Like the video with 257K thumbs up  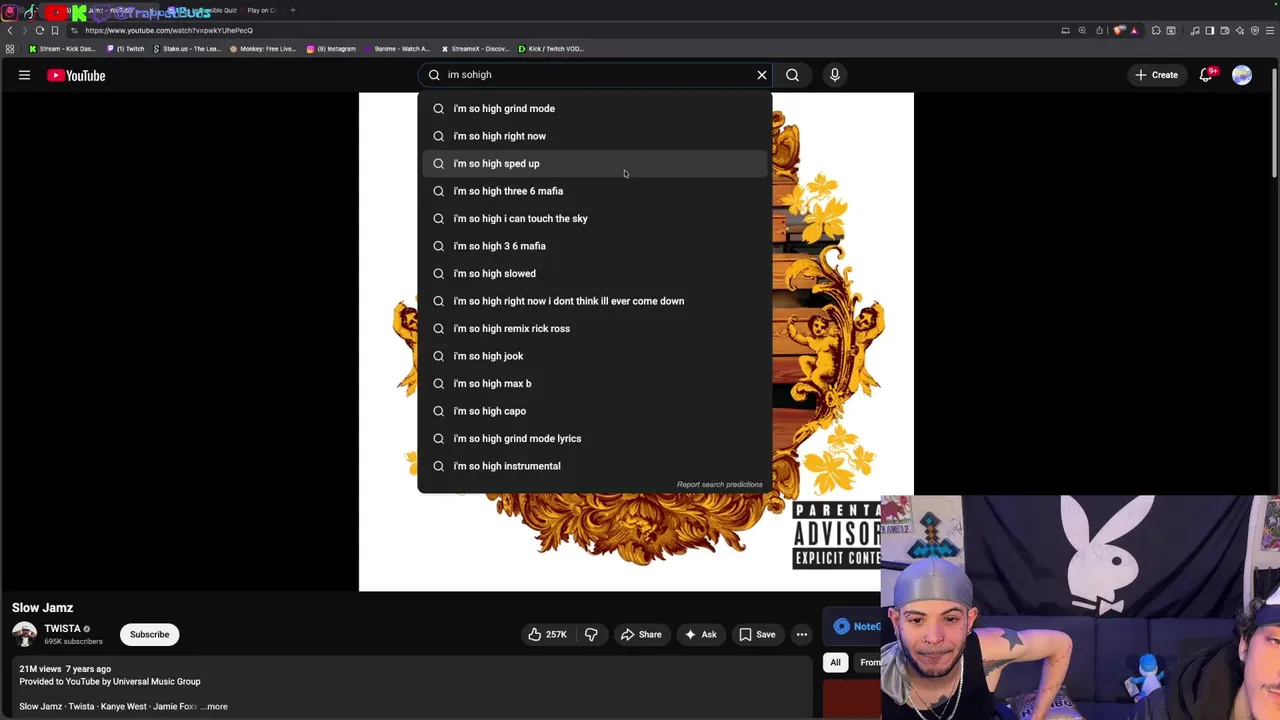click(547, 634)
